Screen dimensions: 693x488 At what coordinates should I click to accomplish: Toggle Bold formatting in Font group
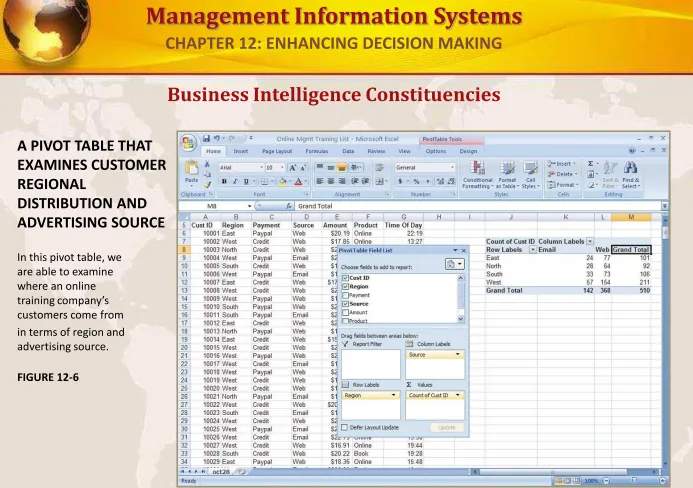[x=224, y=181]
